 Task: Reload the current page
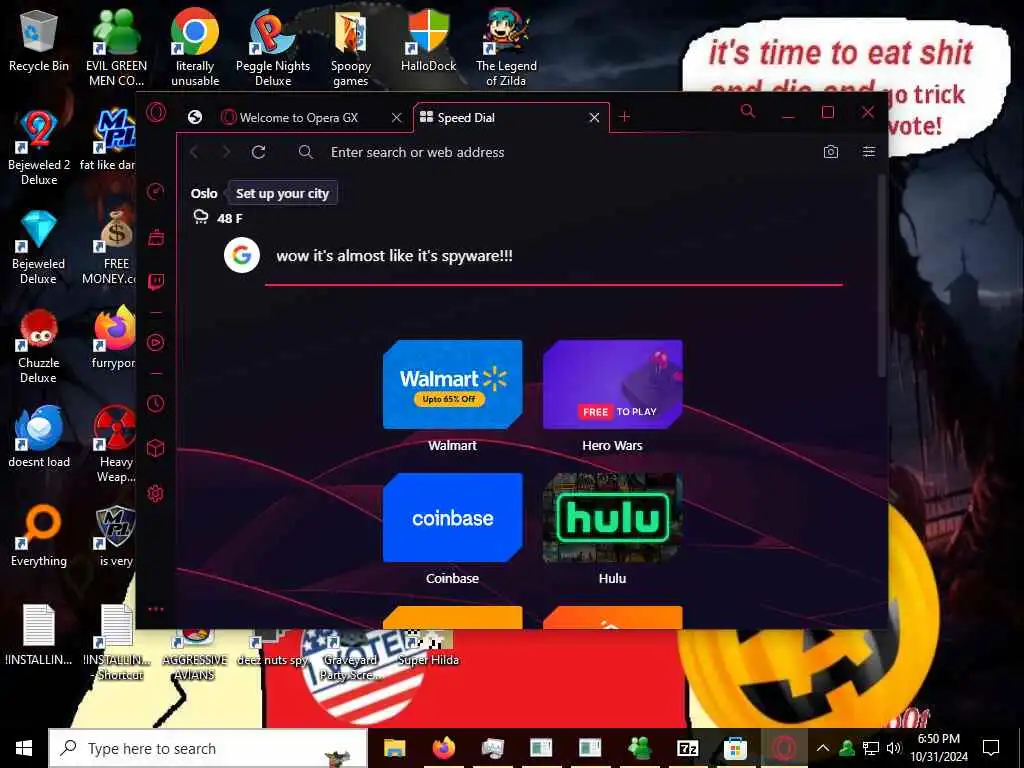[259, 152]
